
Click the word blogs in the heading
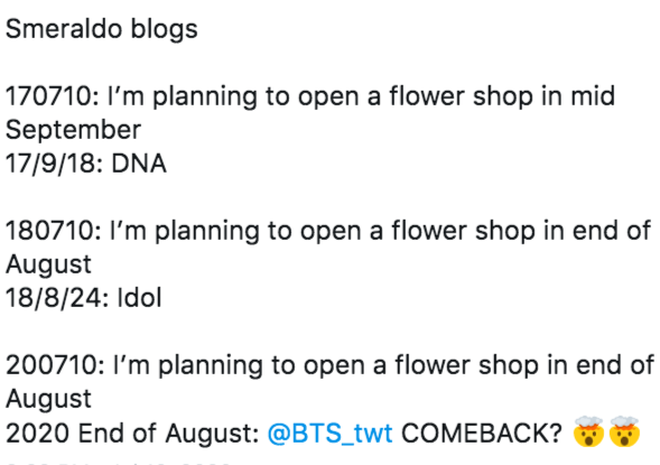[x=164, y=29]
